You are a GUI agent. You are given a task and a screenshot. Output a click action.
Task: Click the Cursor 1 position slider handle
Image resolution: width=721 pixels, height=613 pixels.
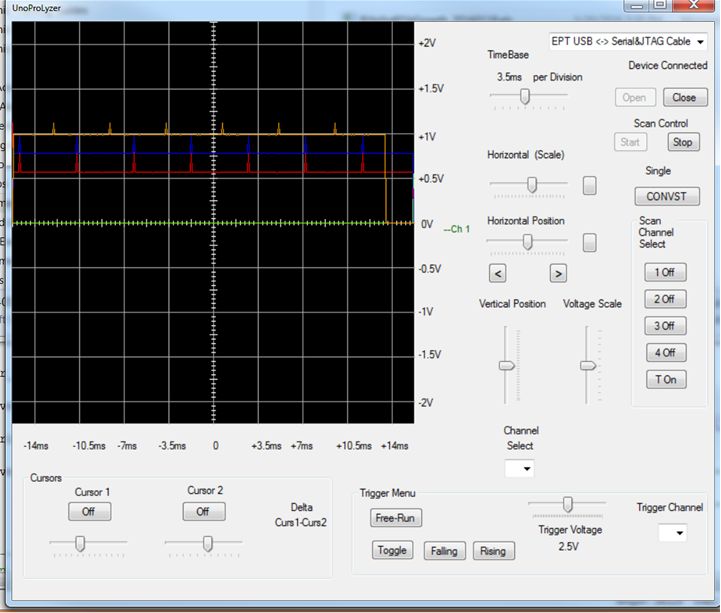click(x=80, y=544)
